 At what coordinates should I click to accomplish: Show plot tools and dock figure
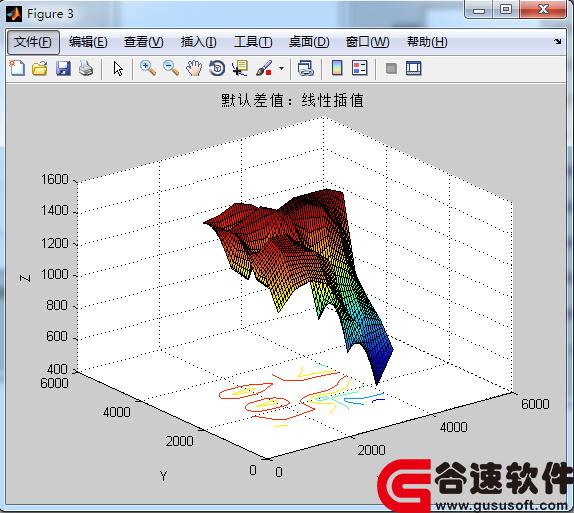tap(414, 68)
